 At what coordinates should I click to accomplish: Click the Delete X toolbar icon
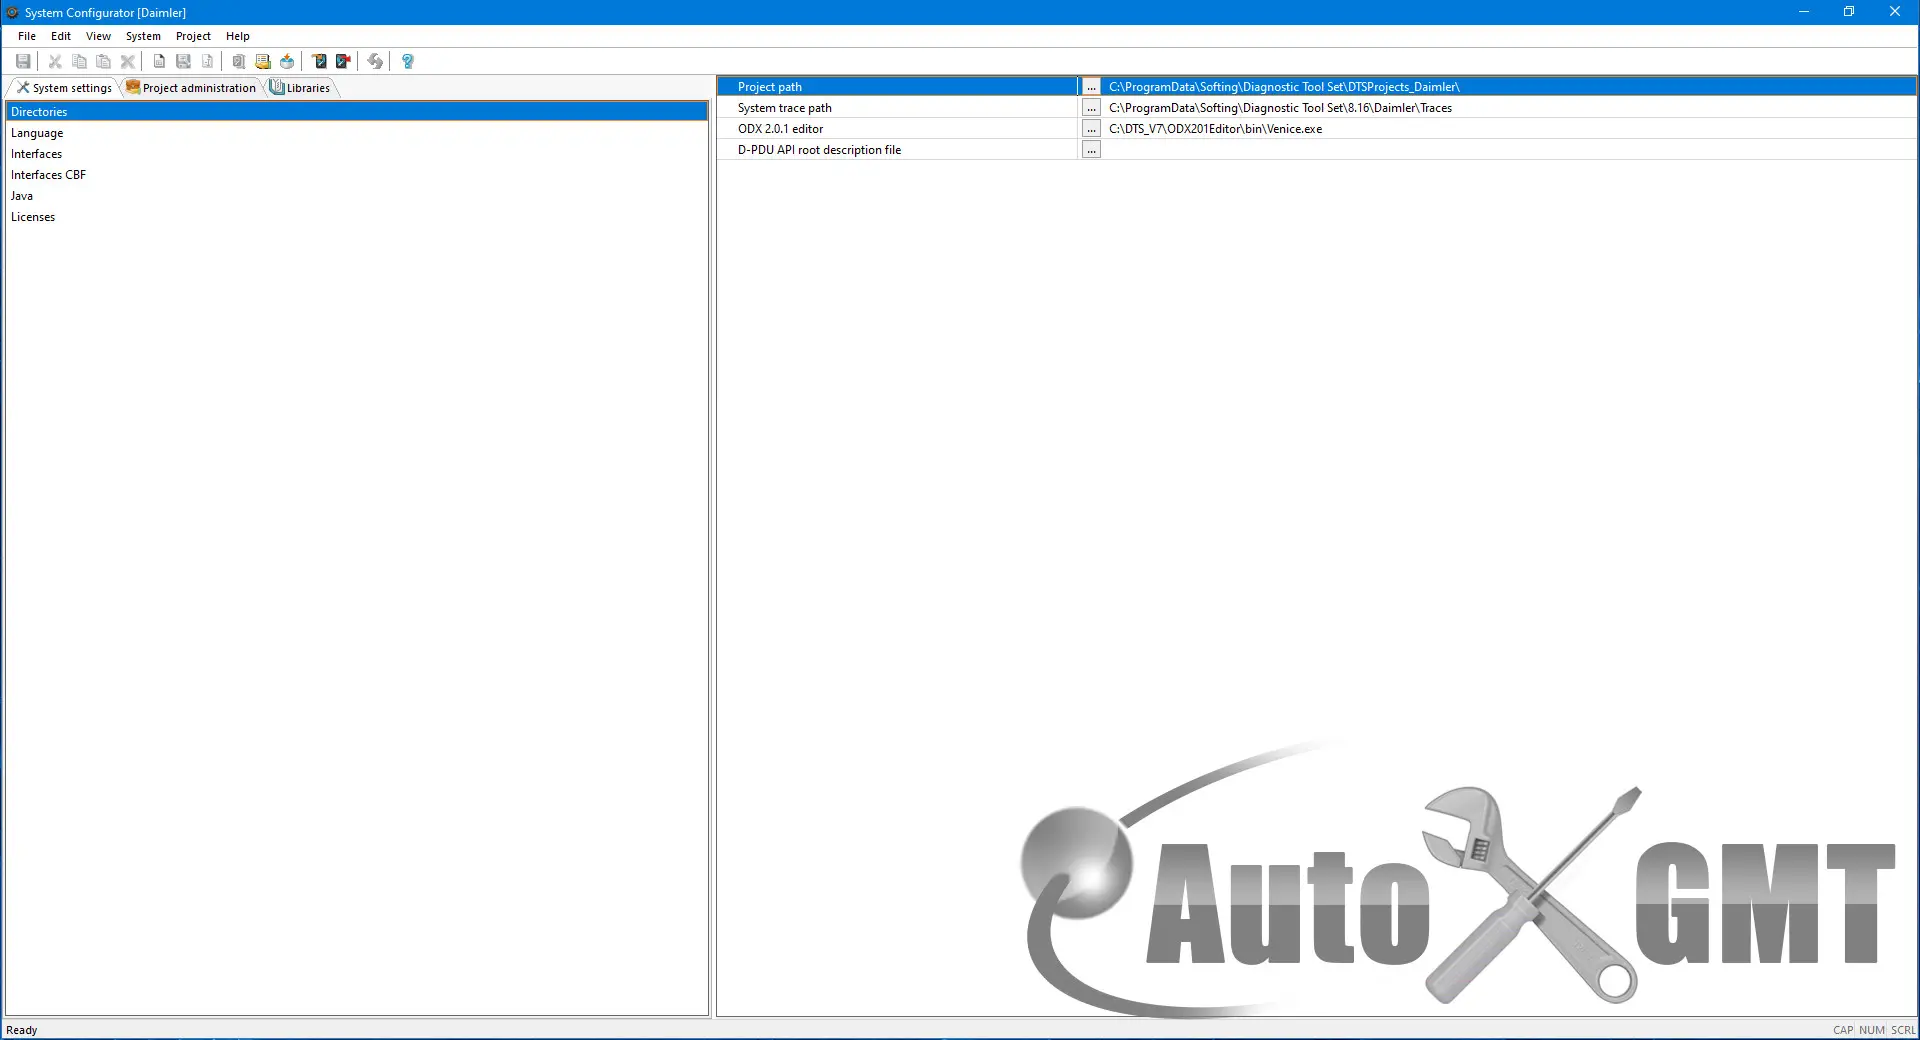coord(127,61)
